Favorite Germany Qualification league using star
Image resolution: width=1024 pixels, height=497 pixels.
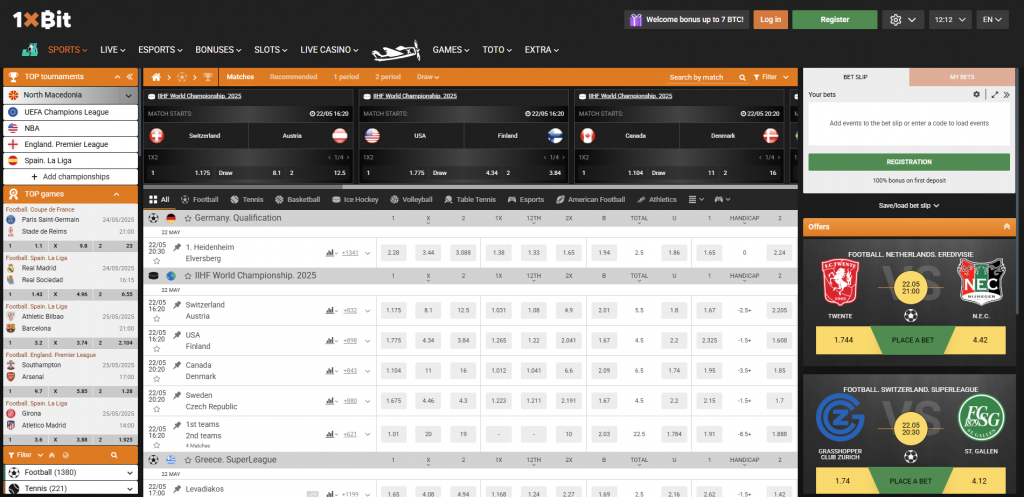[186, 217]
